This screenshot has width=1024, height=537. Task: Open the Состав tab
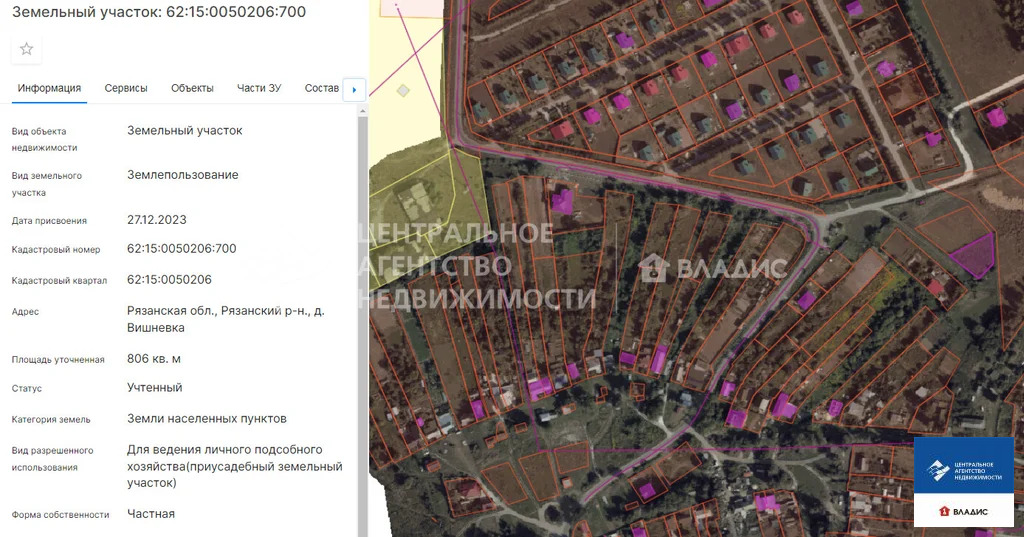pyautogui.click(x=322, y=88)
